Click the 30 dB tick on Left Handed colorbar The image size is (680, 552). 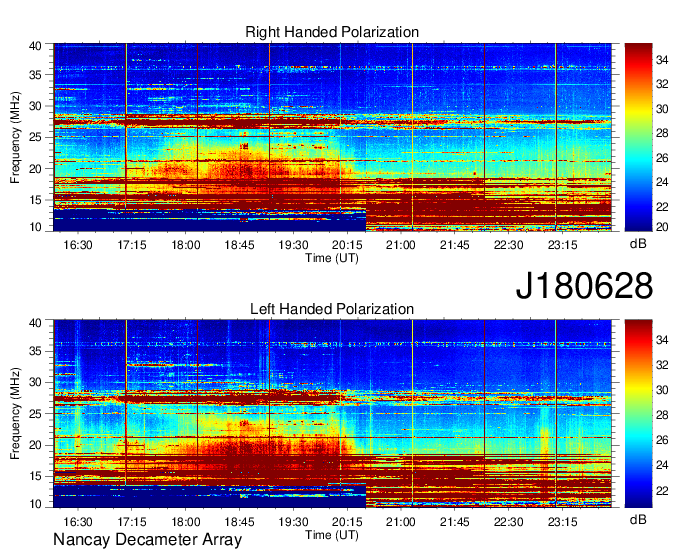tap(662, 390)
